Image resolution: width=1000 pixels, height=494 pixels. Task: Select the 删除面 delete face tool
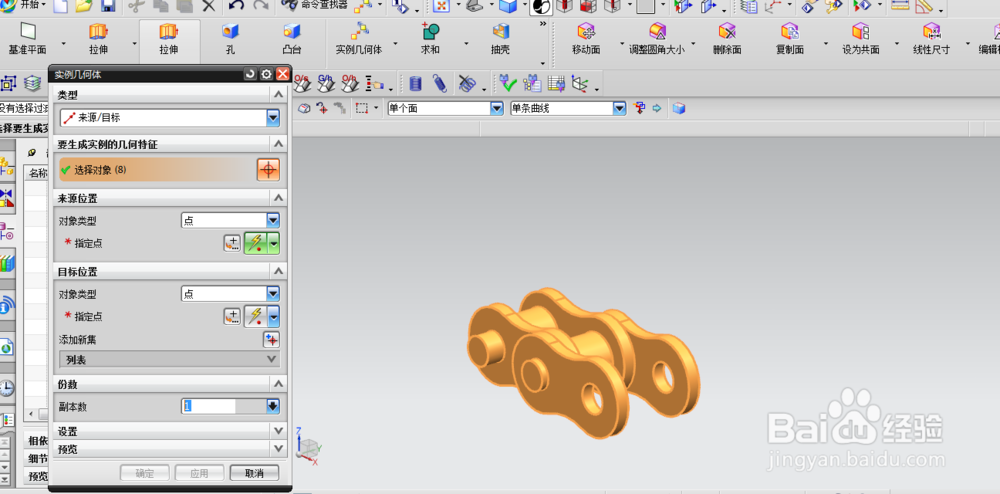click(x=727, y=39)
